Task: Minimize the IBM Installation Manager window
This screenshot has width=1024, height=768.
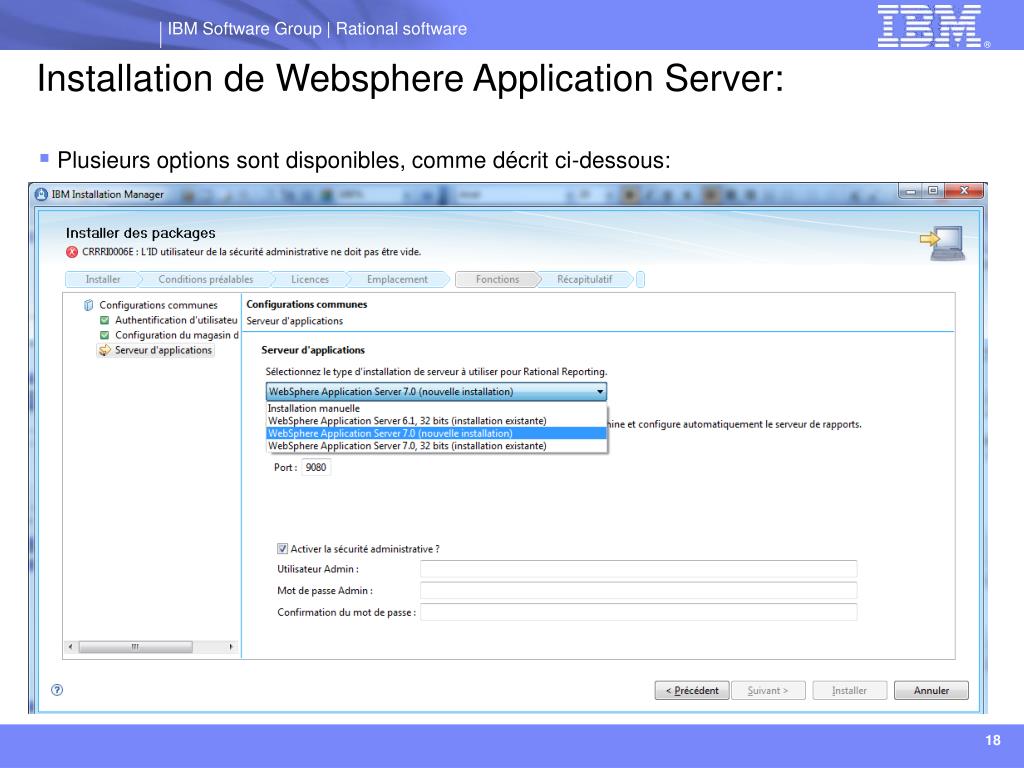Action: [x=910, y=191]
